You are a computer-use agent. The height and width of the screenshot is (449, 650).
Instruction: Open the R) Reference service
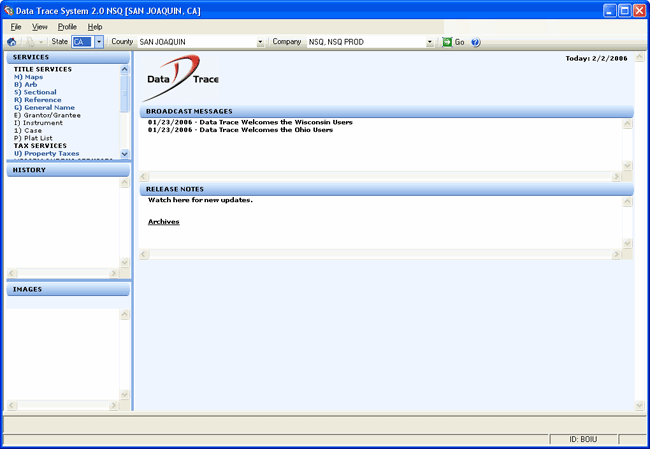pos(37,100)
